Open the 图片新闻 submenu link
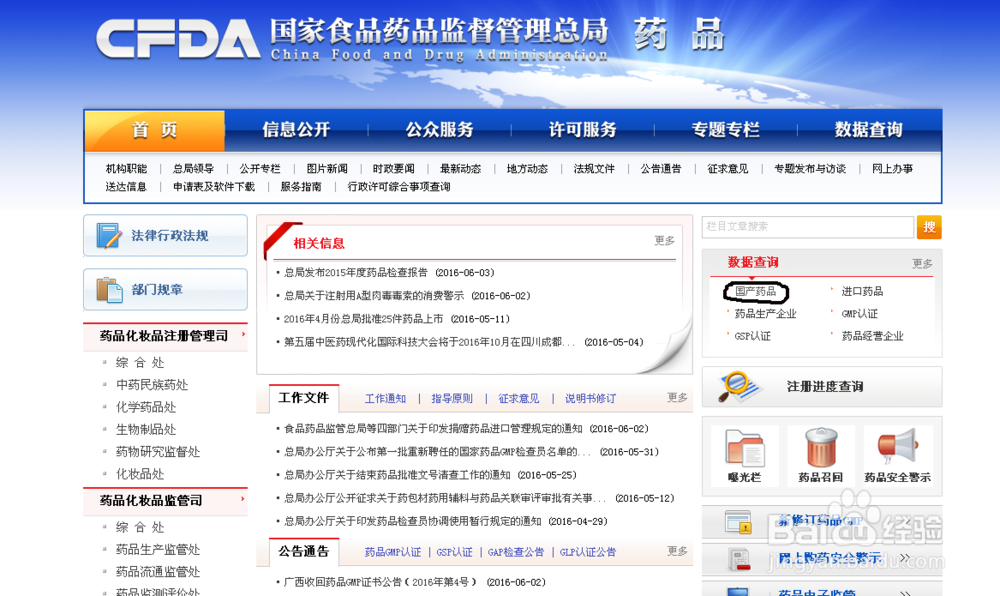 tap(327, 169)
